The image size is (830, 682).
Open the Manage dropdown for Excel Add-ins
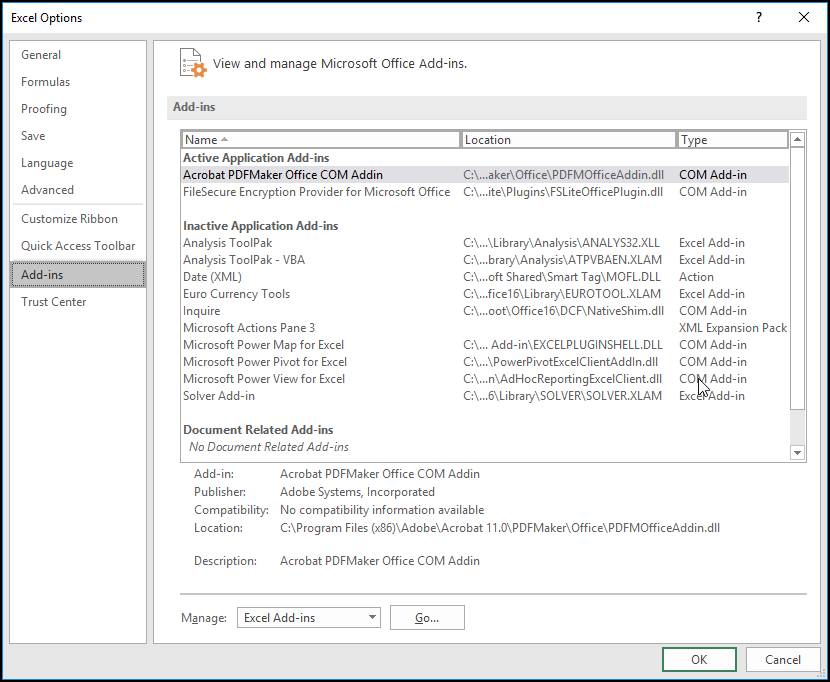click(308, 618)
